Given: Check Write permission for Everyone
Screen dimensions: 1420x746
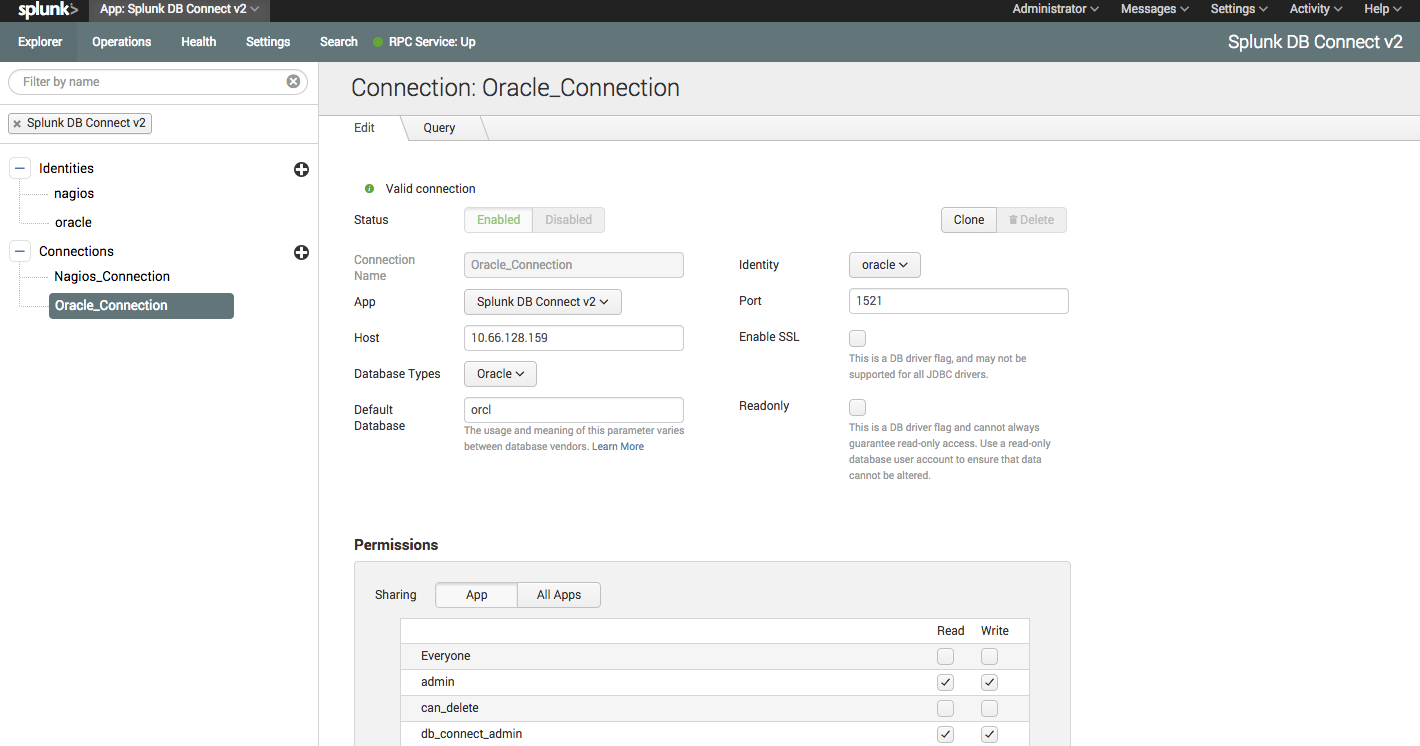Looking at the screenshot, I should [989, 657].
